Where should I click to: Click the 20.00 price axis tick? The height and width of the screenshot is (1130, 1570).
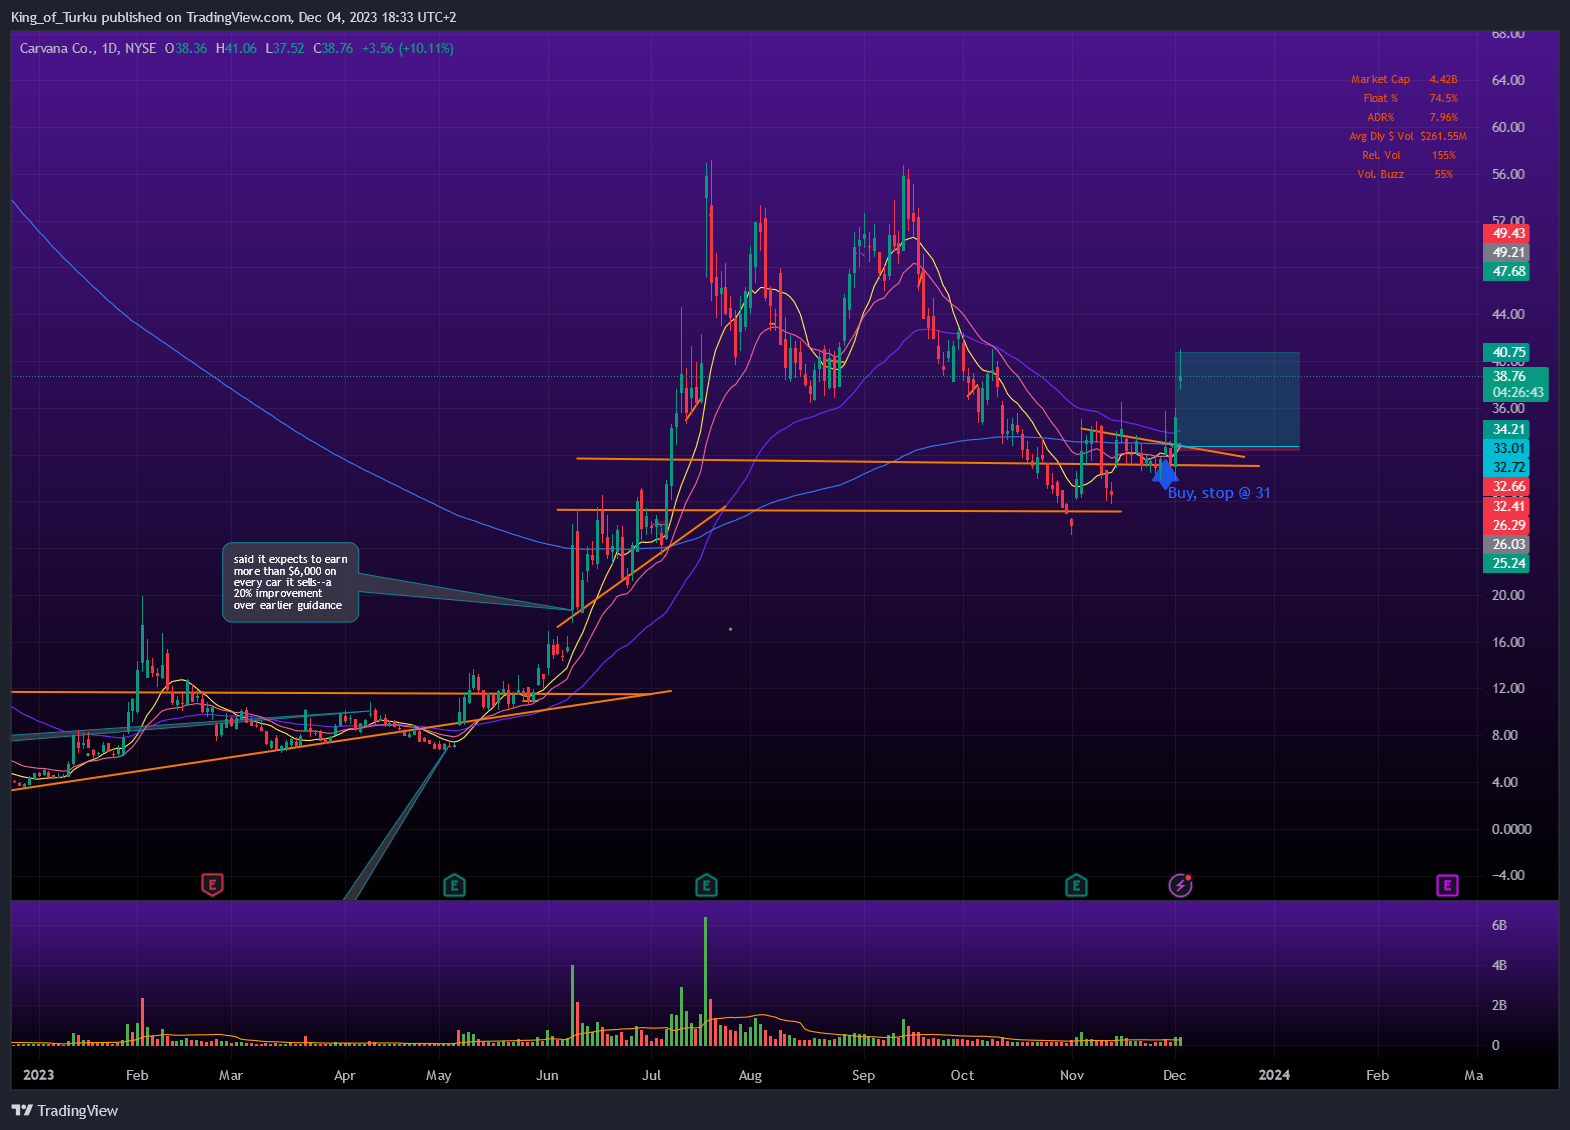[x=1508, y=595]
